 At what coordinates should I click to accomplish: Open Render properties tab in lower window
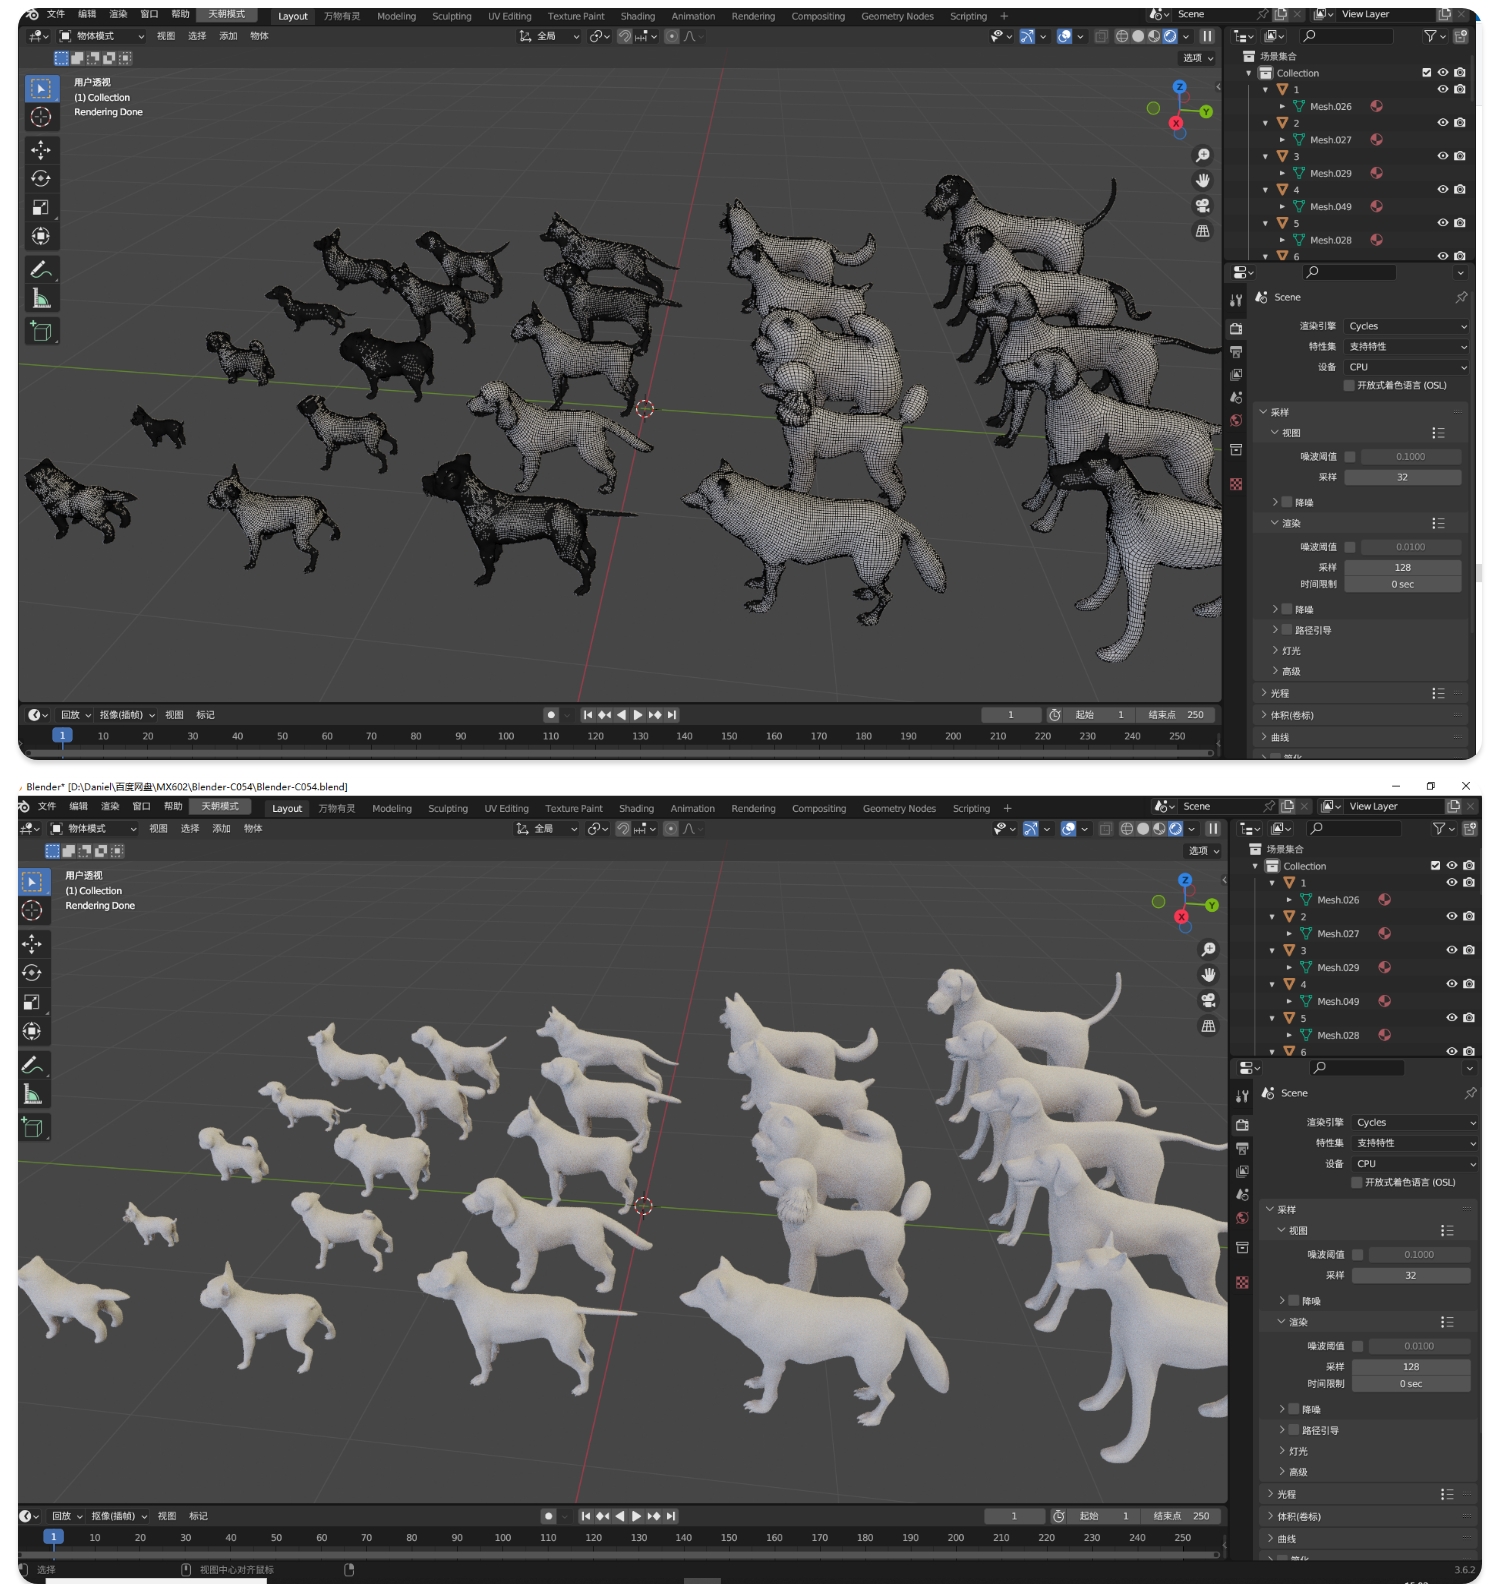[x=1242, y=1125]
